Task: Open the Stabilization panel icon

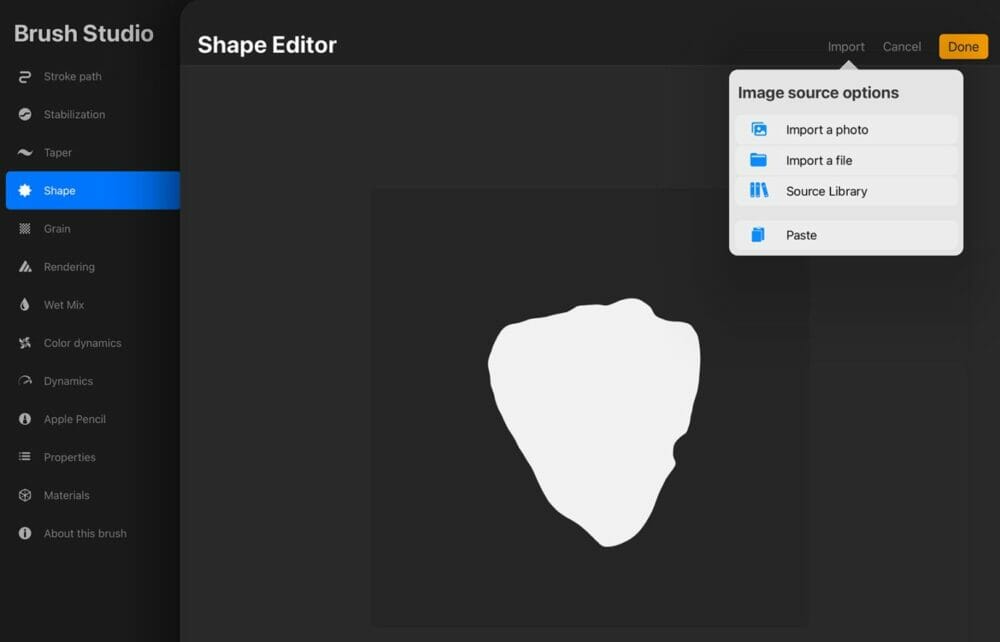Action: click(x=23, y=115)
